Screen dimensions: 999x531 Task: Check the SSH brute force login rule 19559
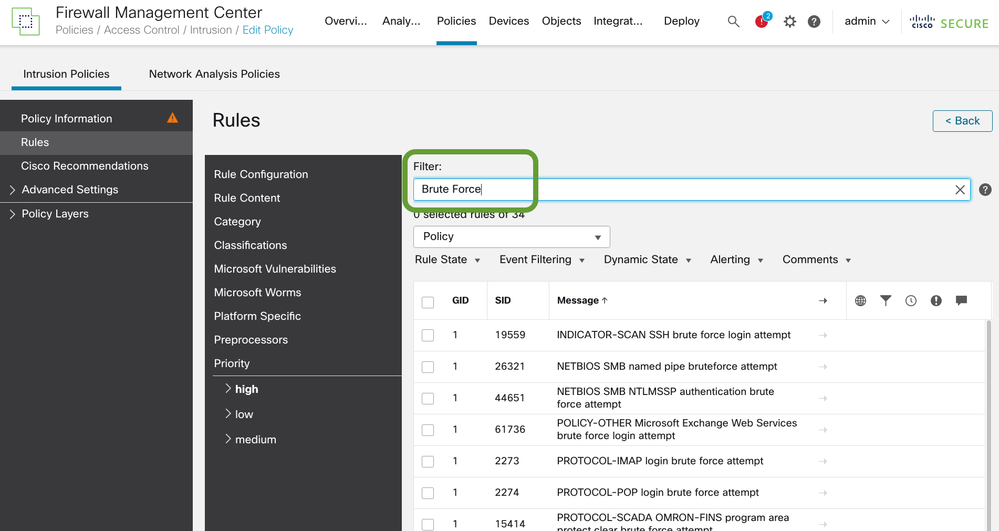tap(428, 335)
